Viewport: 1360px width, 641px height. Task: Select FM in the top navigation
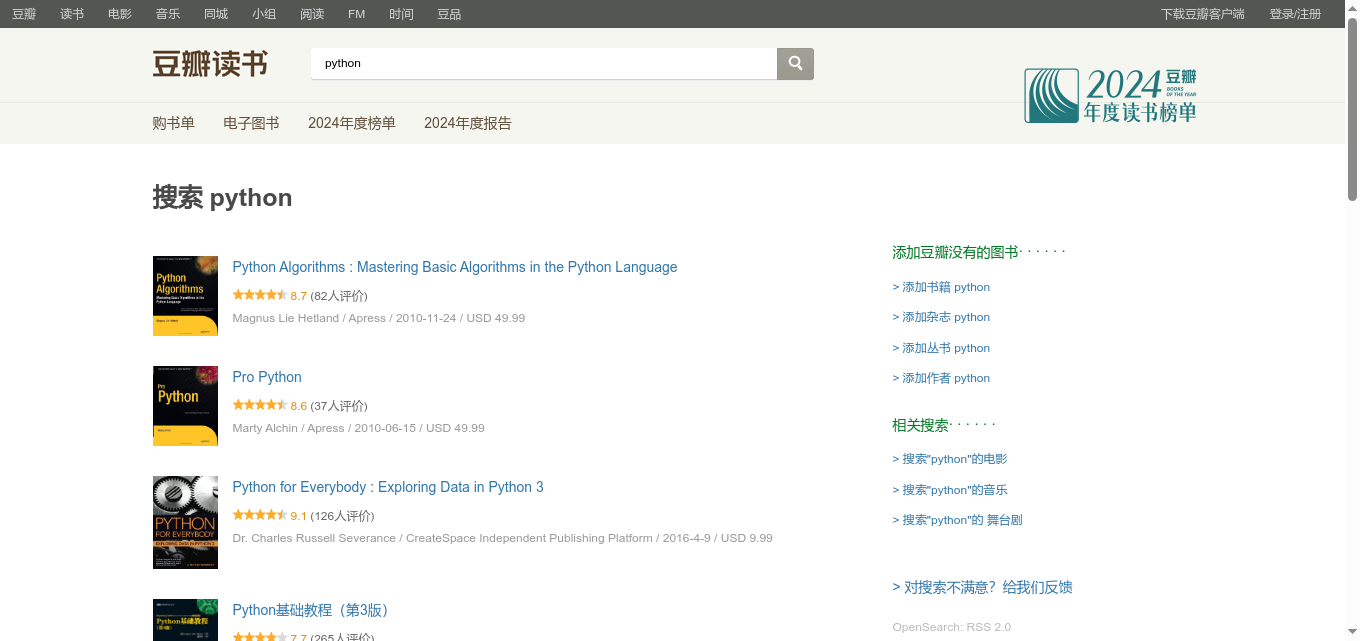click(357, 14)
